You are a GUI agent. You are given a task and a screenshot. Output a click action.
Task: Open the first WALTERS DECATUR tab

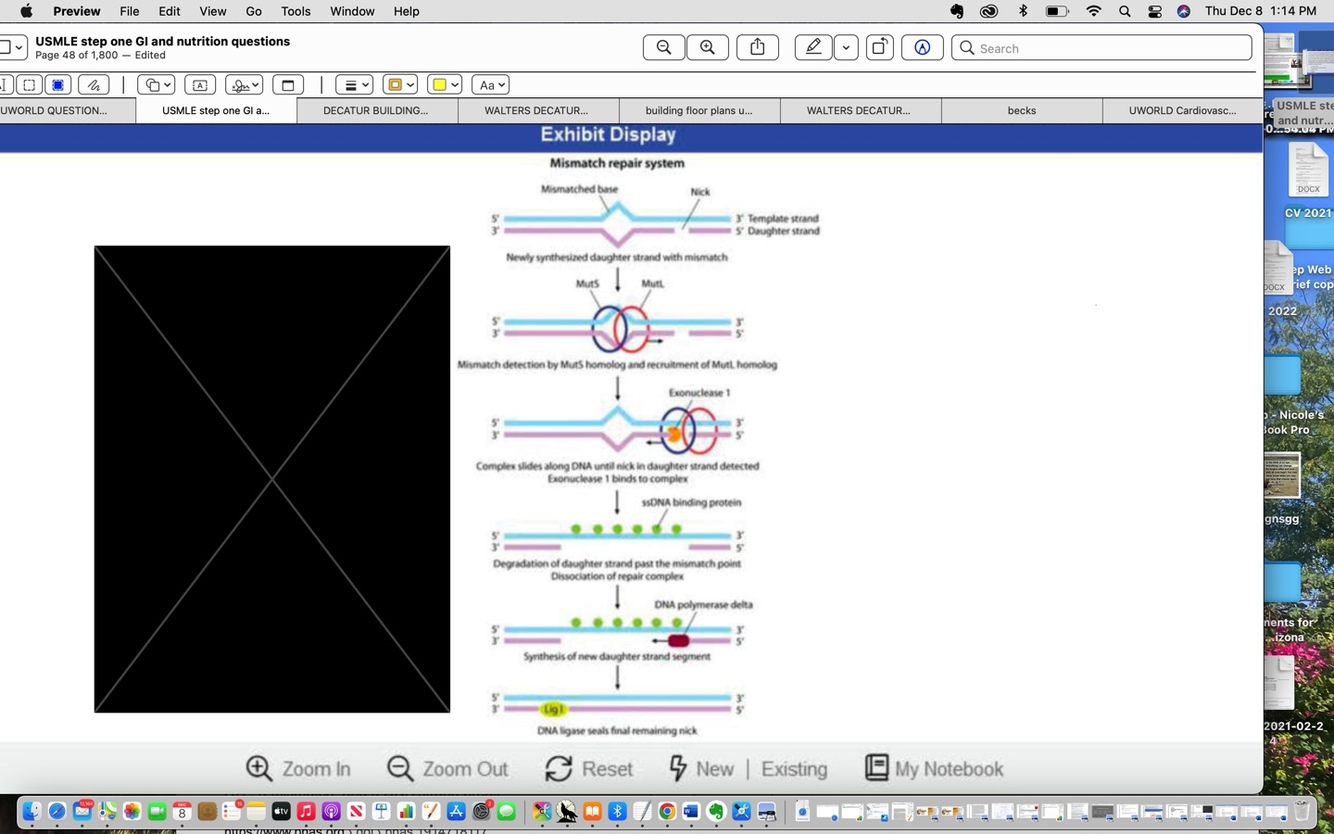[x=537, y=111]
